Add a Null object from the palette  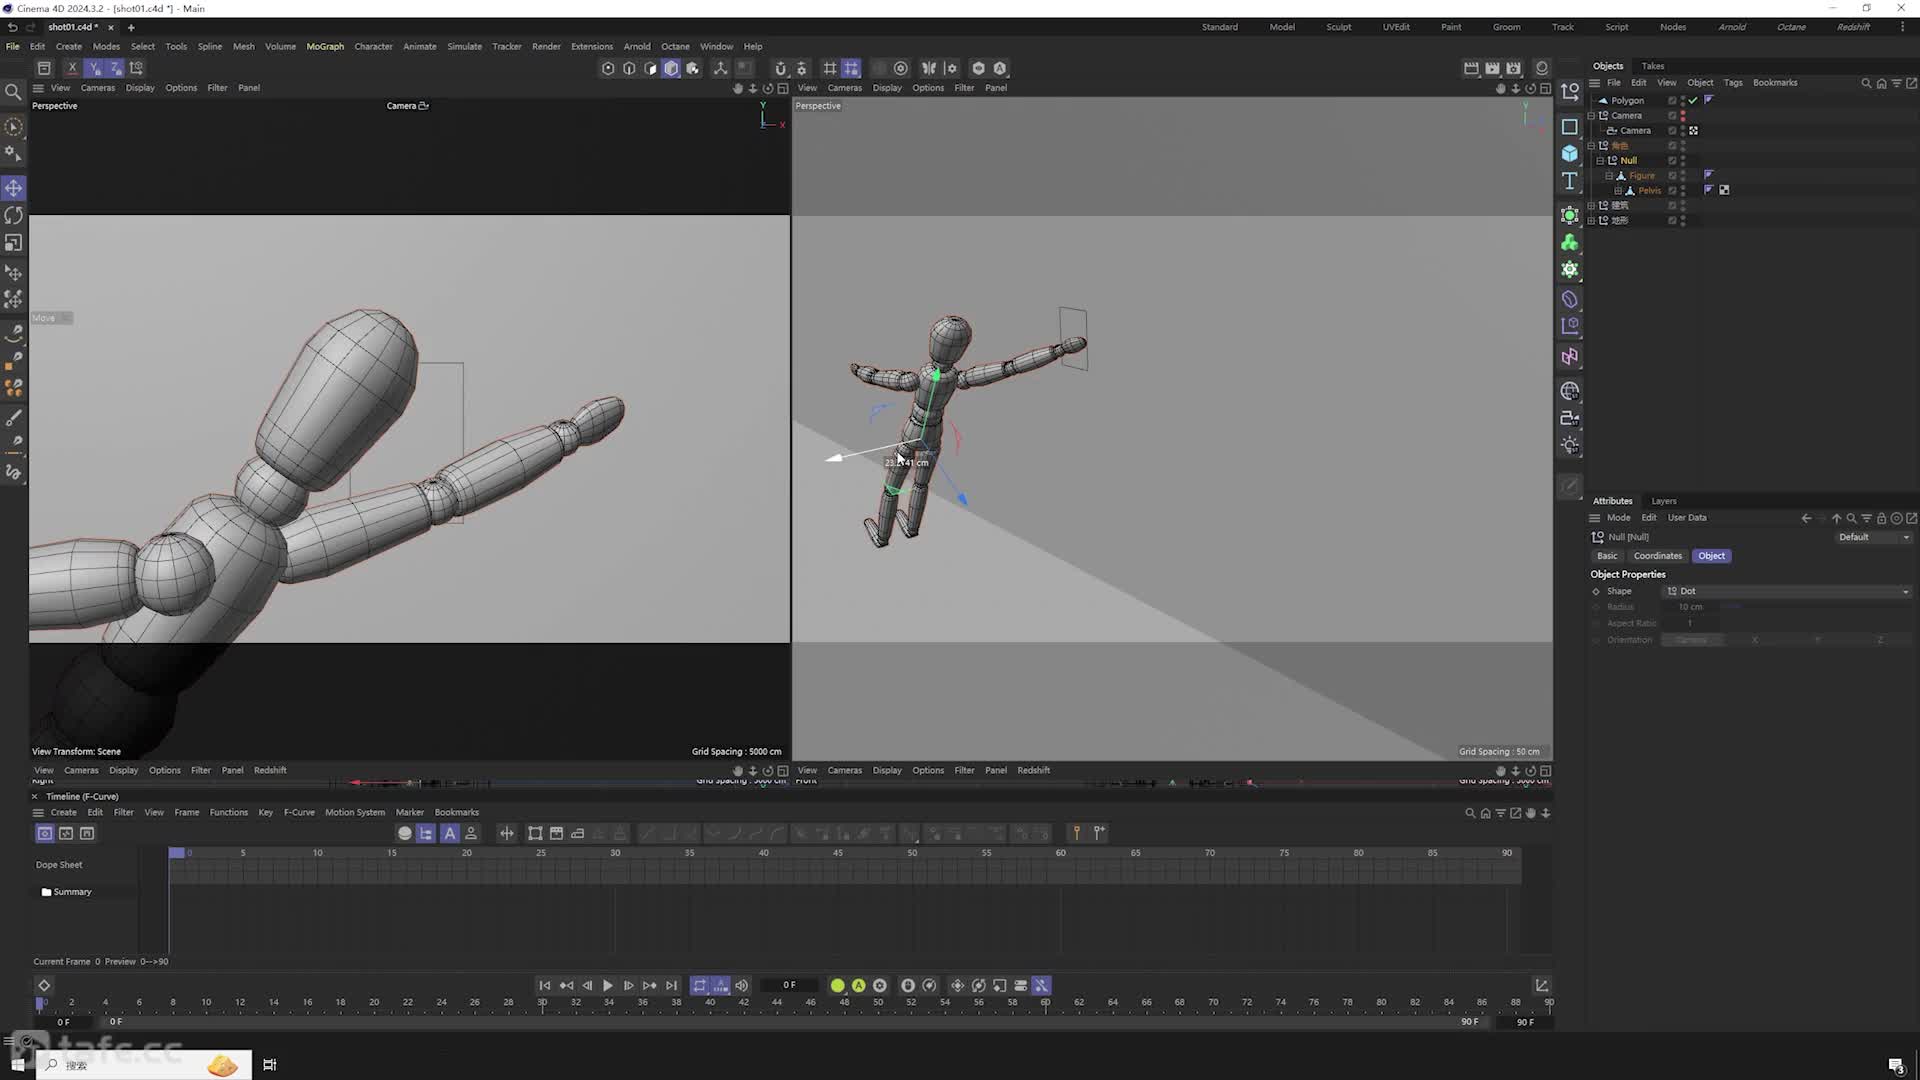1569,92
